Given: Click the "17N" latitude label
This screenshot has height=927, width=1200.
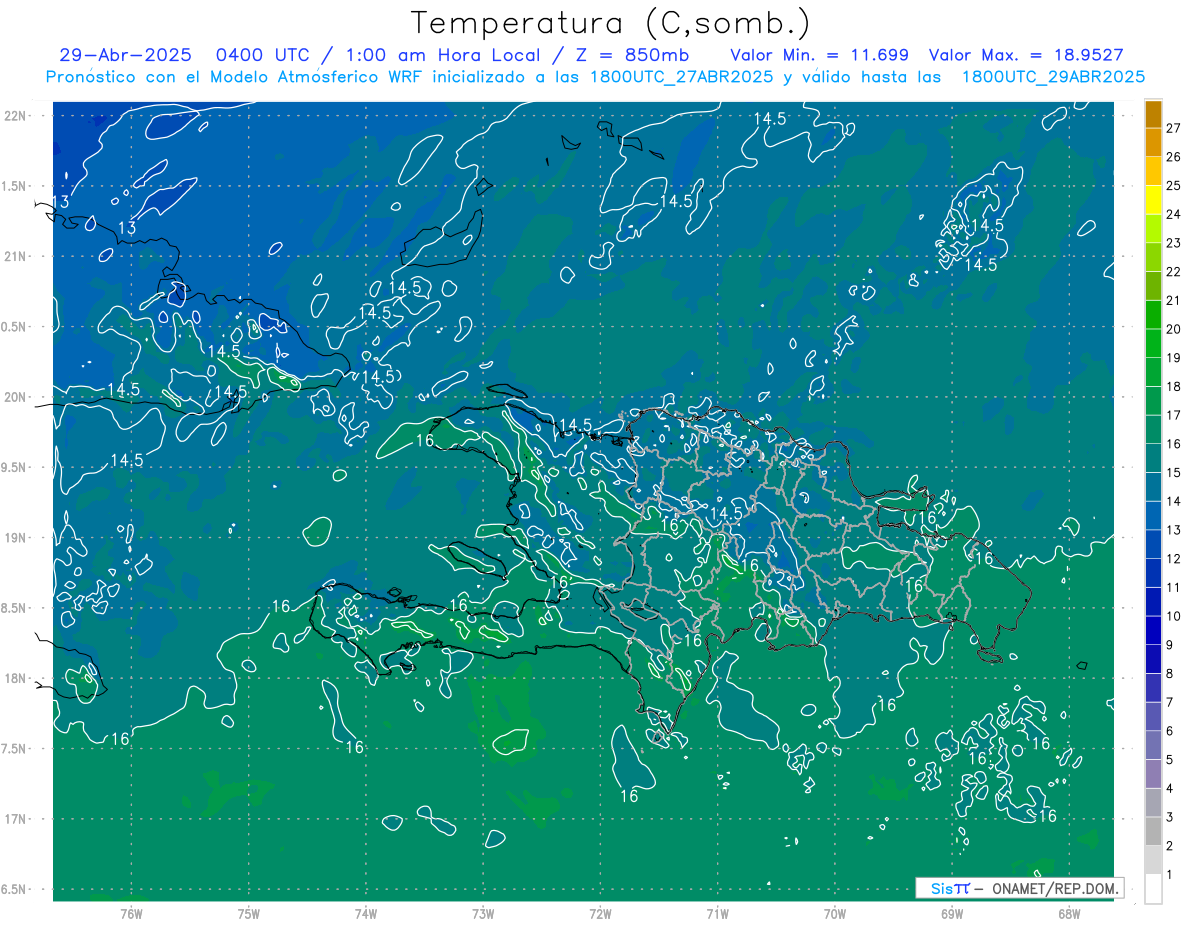Looking at the screenshot, I should tap(14, 819).
